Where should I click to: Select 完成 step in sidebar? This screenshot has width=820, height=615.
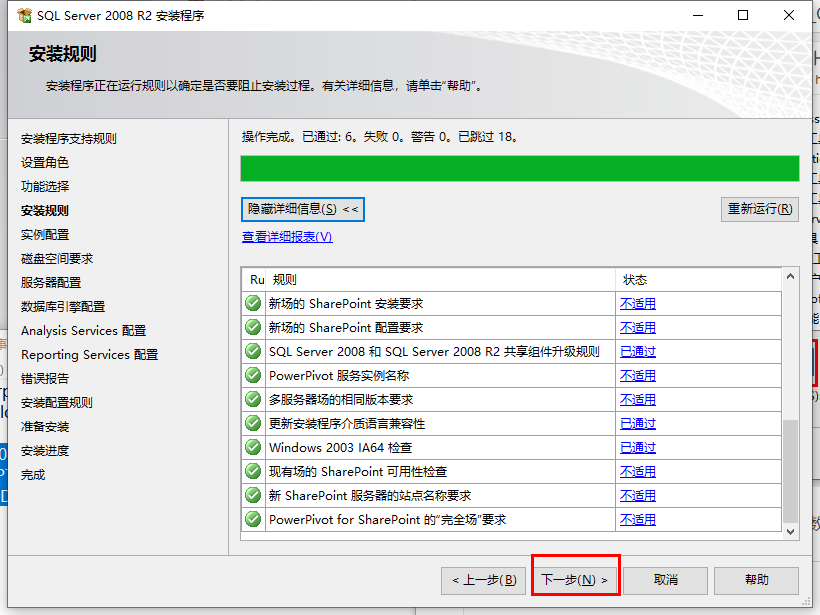point(33,475)
